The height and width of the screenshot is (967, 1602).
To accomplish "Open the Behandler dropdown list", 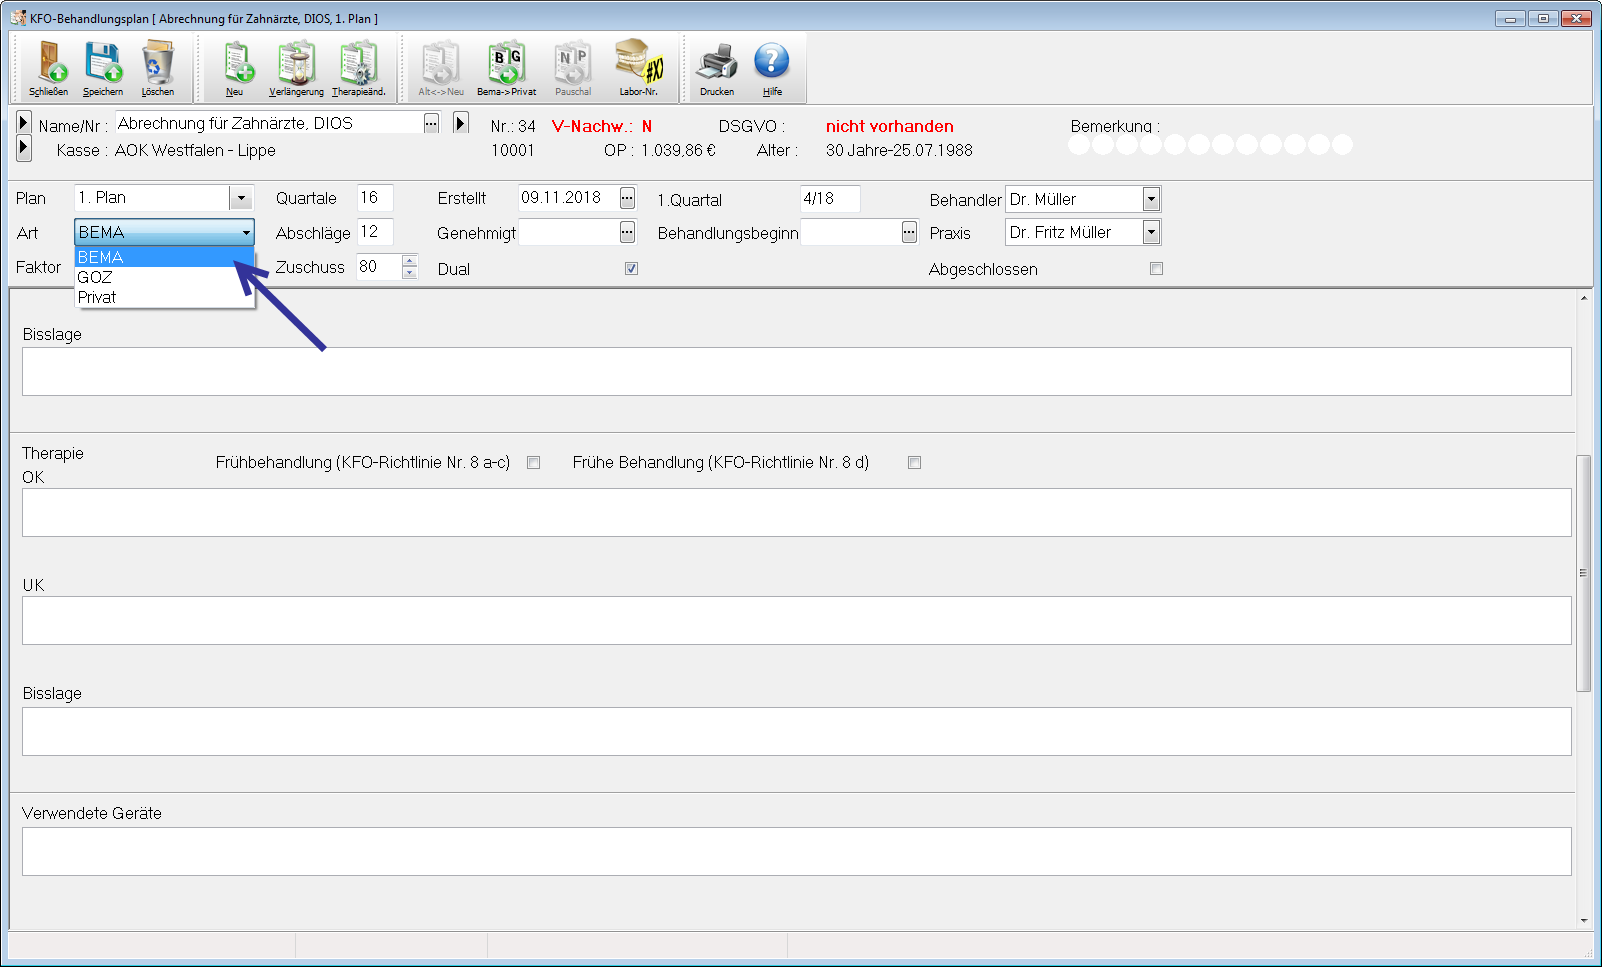I will [x=1151, y=199].
